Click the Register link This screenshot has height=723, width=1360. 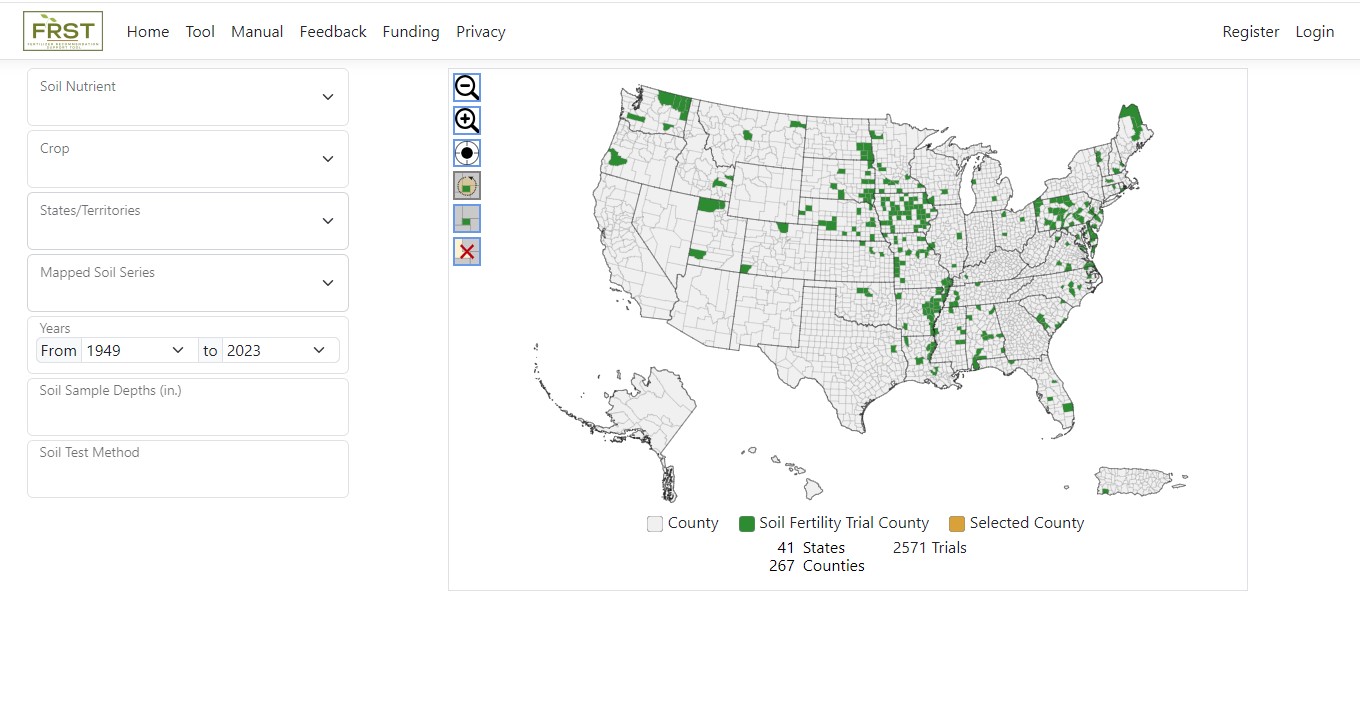pyautogui.click(x=1250, y=31)
